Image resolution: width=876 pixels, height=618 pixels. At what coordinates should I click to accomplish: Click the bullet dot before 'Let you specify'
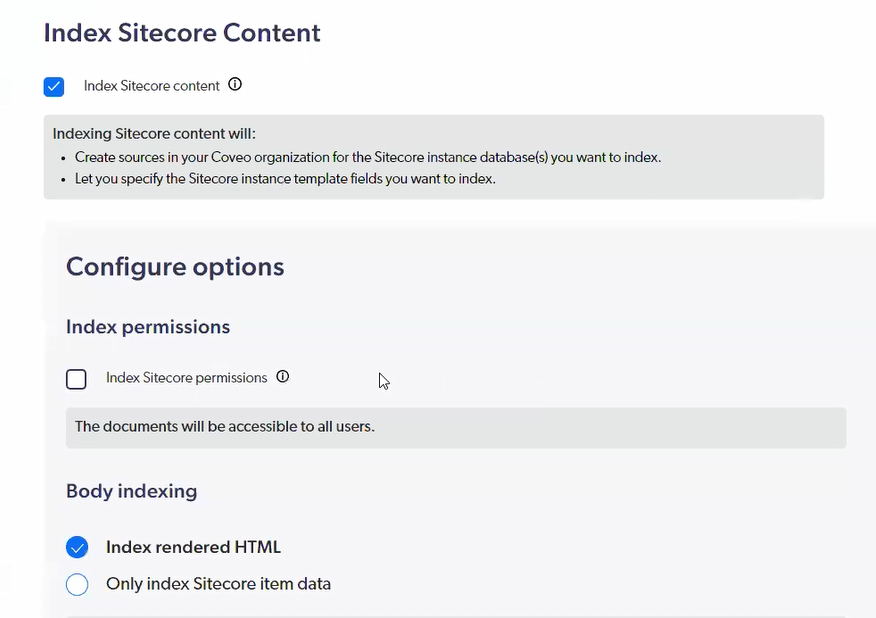[65, 180]
